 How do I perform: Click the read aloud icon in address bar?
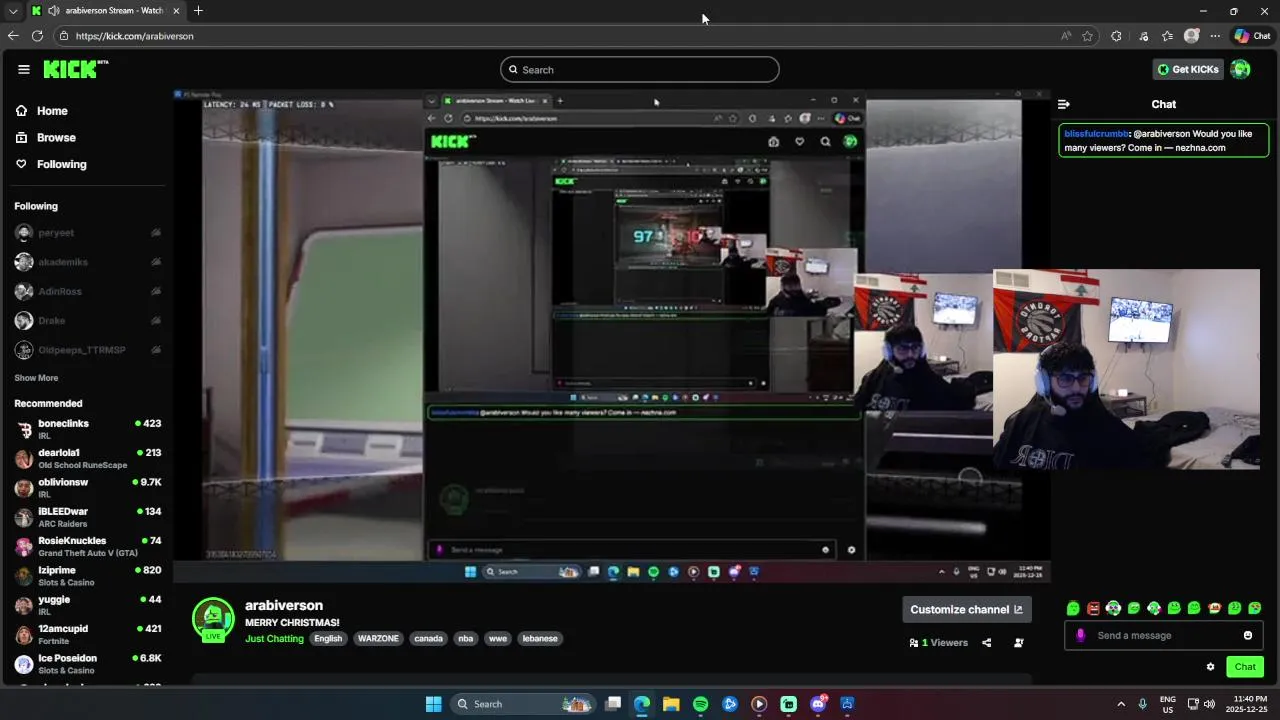click(x=1066, y=36)
